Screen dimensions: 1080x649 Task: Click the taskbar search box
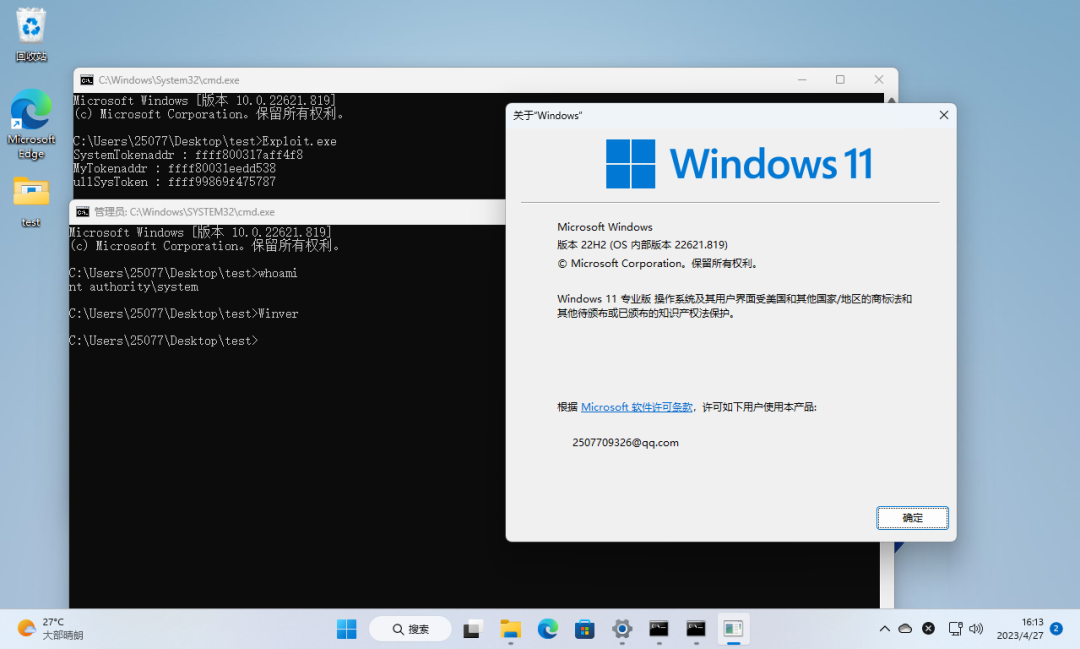coord(411,628)
